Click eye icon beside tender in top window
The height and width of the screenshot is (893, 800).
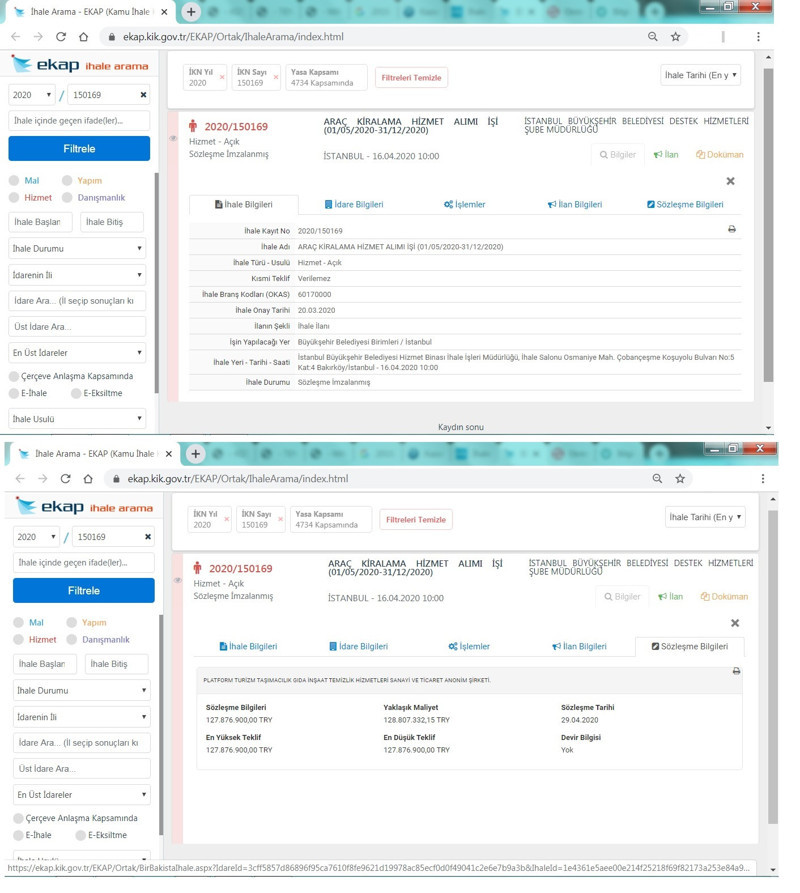point(173,138)
